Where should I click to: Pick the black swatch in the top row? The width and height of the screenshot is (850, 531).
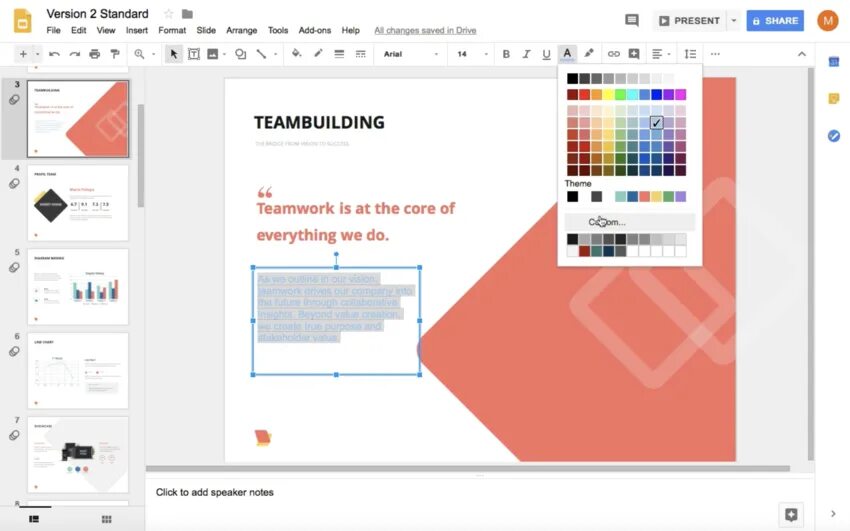[572, 79]
